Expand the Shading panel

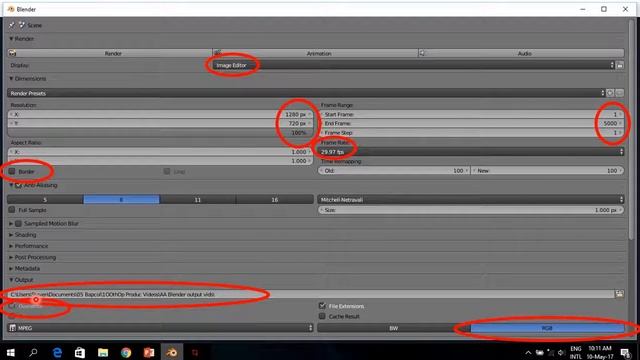[x=11, y=235]
